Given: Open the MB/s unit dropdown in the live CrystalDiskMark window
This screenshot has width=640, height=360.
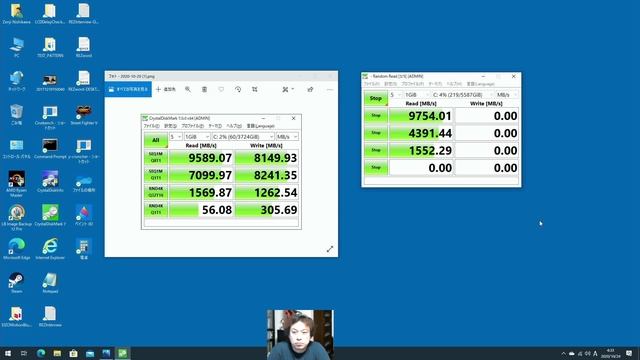Looking at the screenshot, I should pos(507,95).
